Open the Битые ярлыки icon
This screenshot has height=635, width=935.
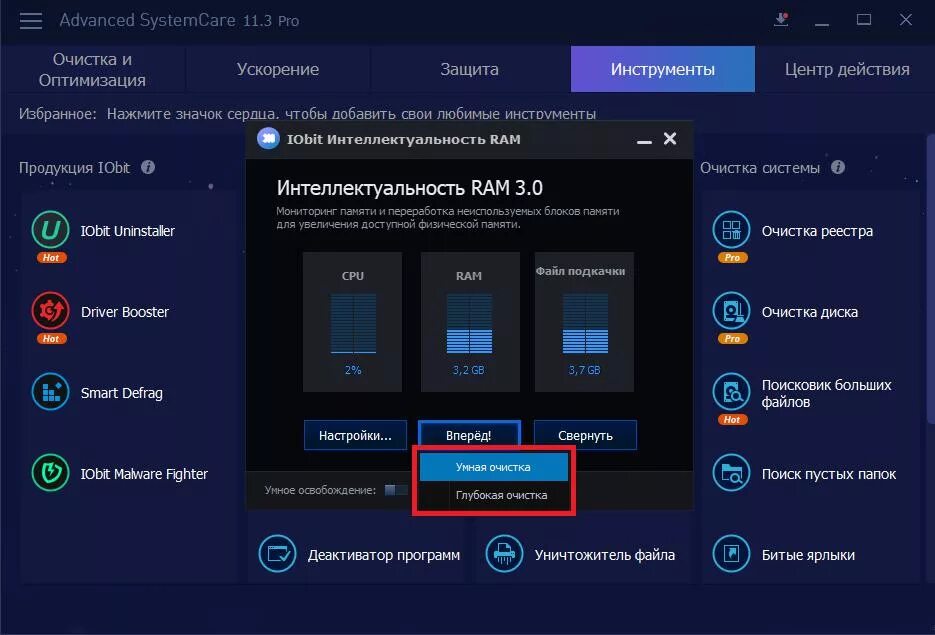(731, 554)
